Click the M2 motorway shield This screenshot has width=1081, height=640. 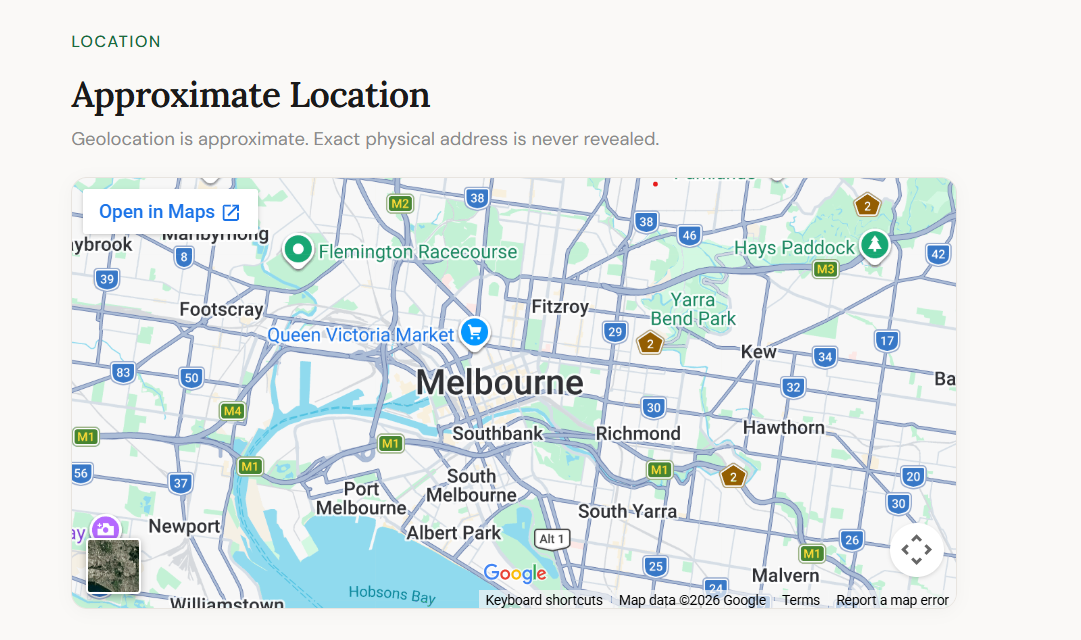(x=400, y=203)
